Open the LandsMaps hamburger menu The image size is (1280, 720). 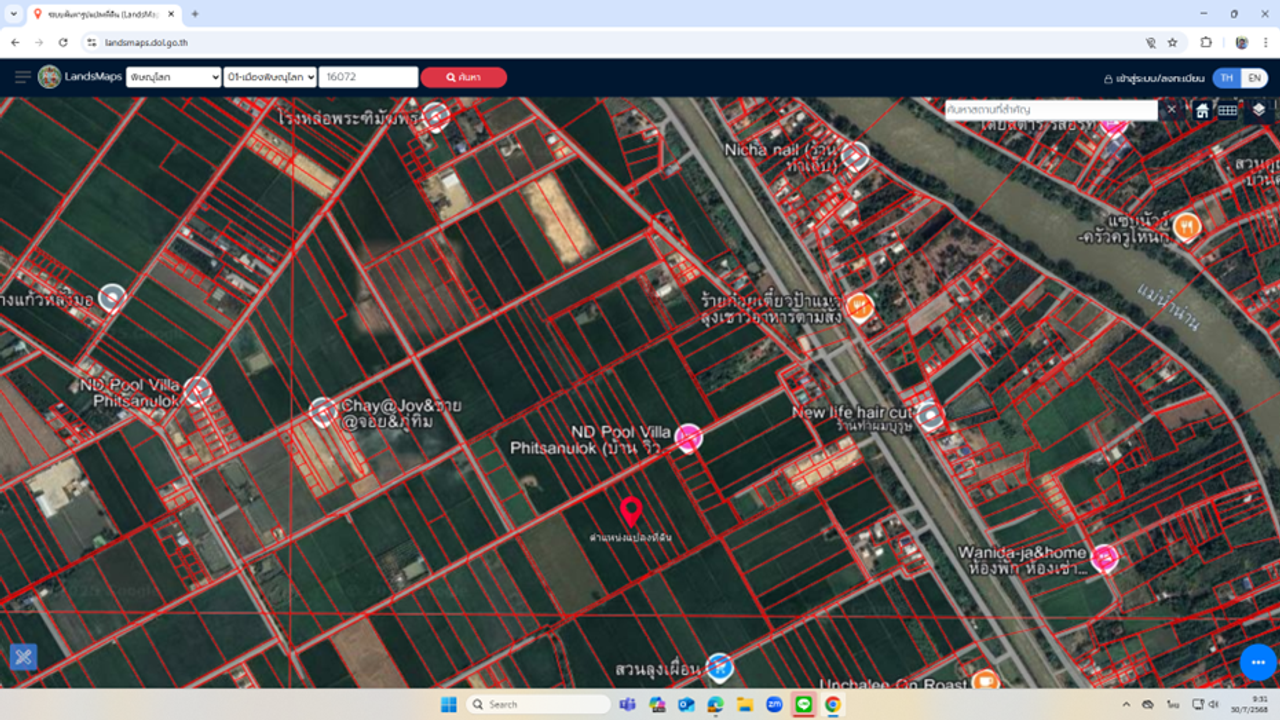22,77
